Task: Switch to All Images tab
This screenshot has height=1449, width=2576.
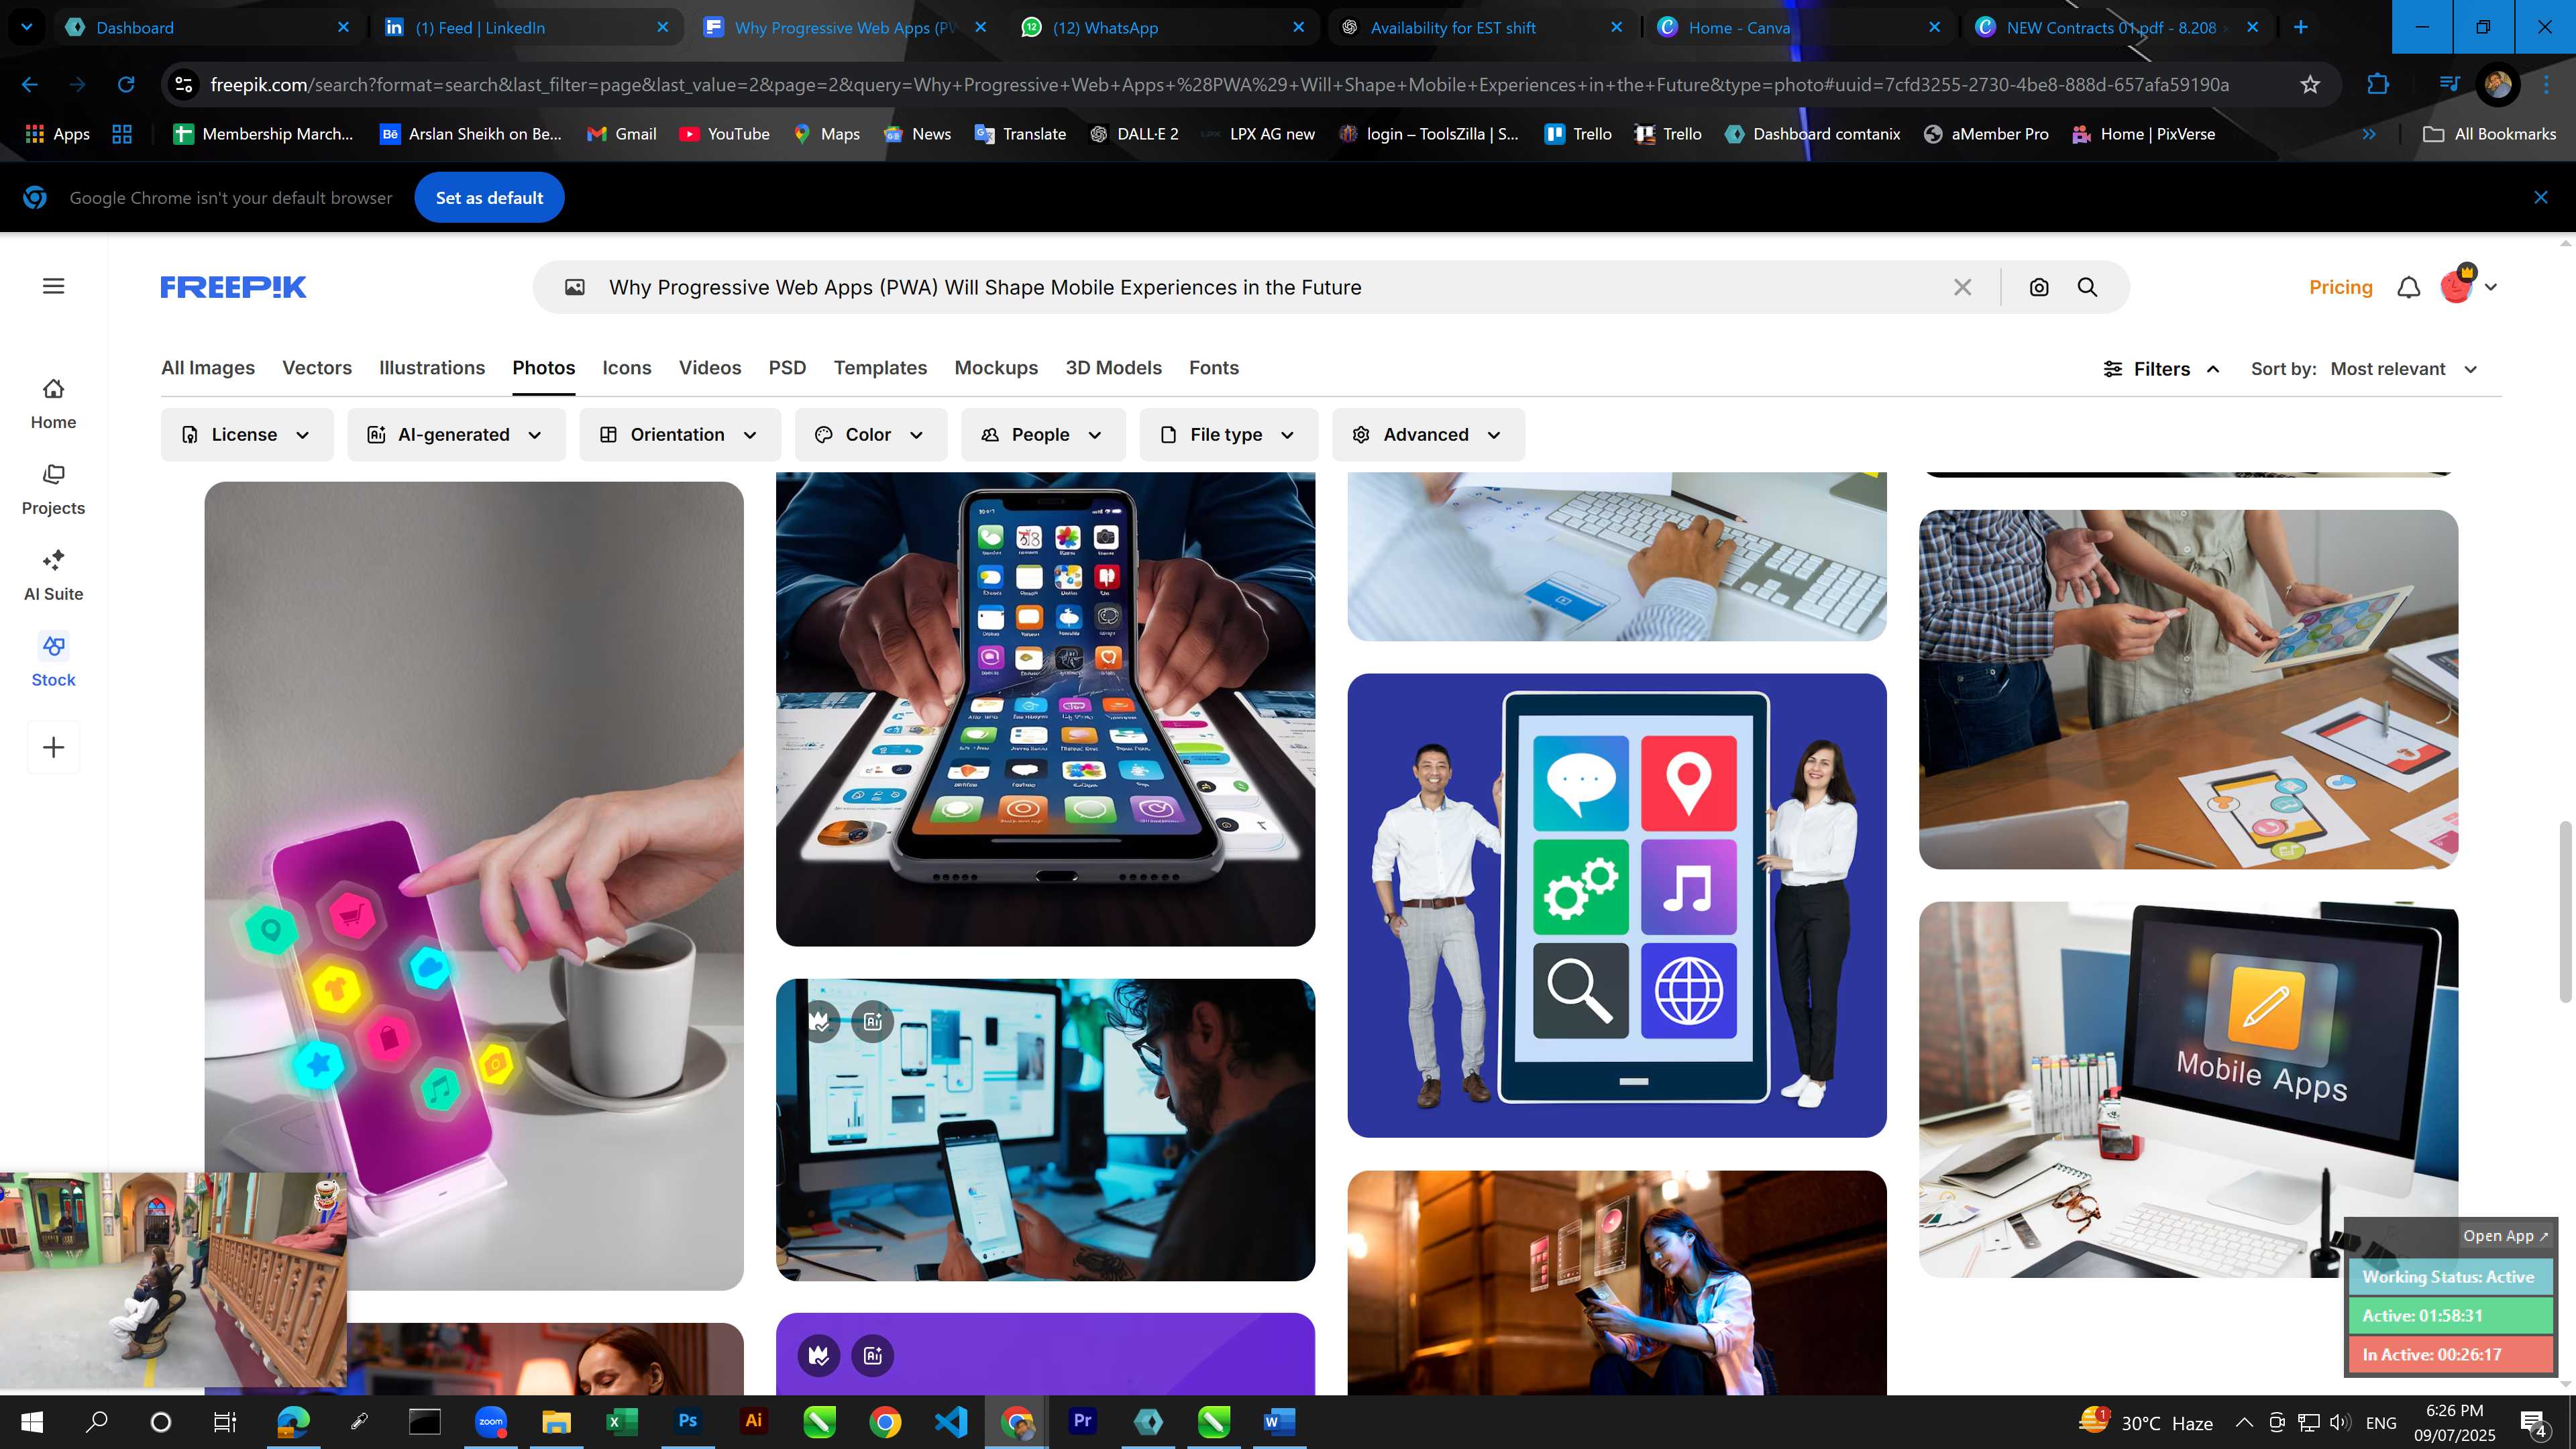Action: pos(208,368)
